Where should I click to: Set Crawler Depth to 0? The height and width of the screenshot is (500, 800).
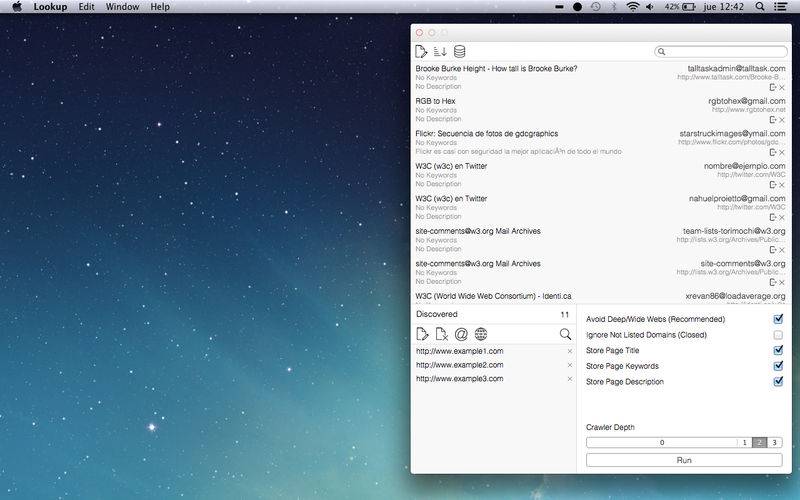coord(662,442)
